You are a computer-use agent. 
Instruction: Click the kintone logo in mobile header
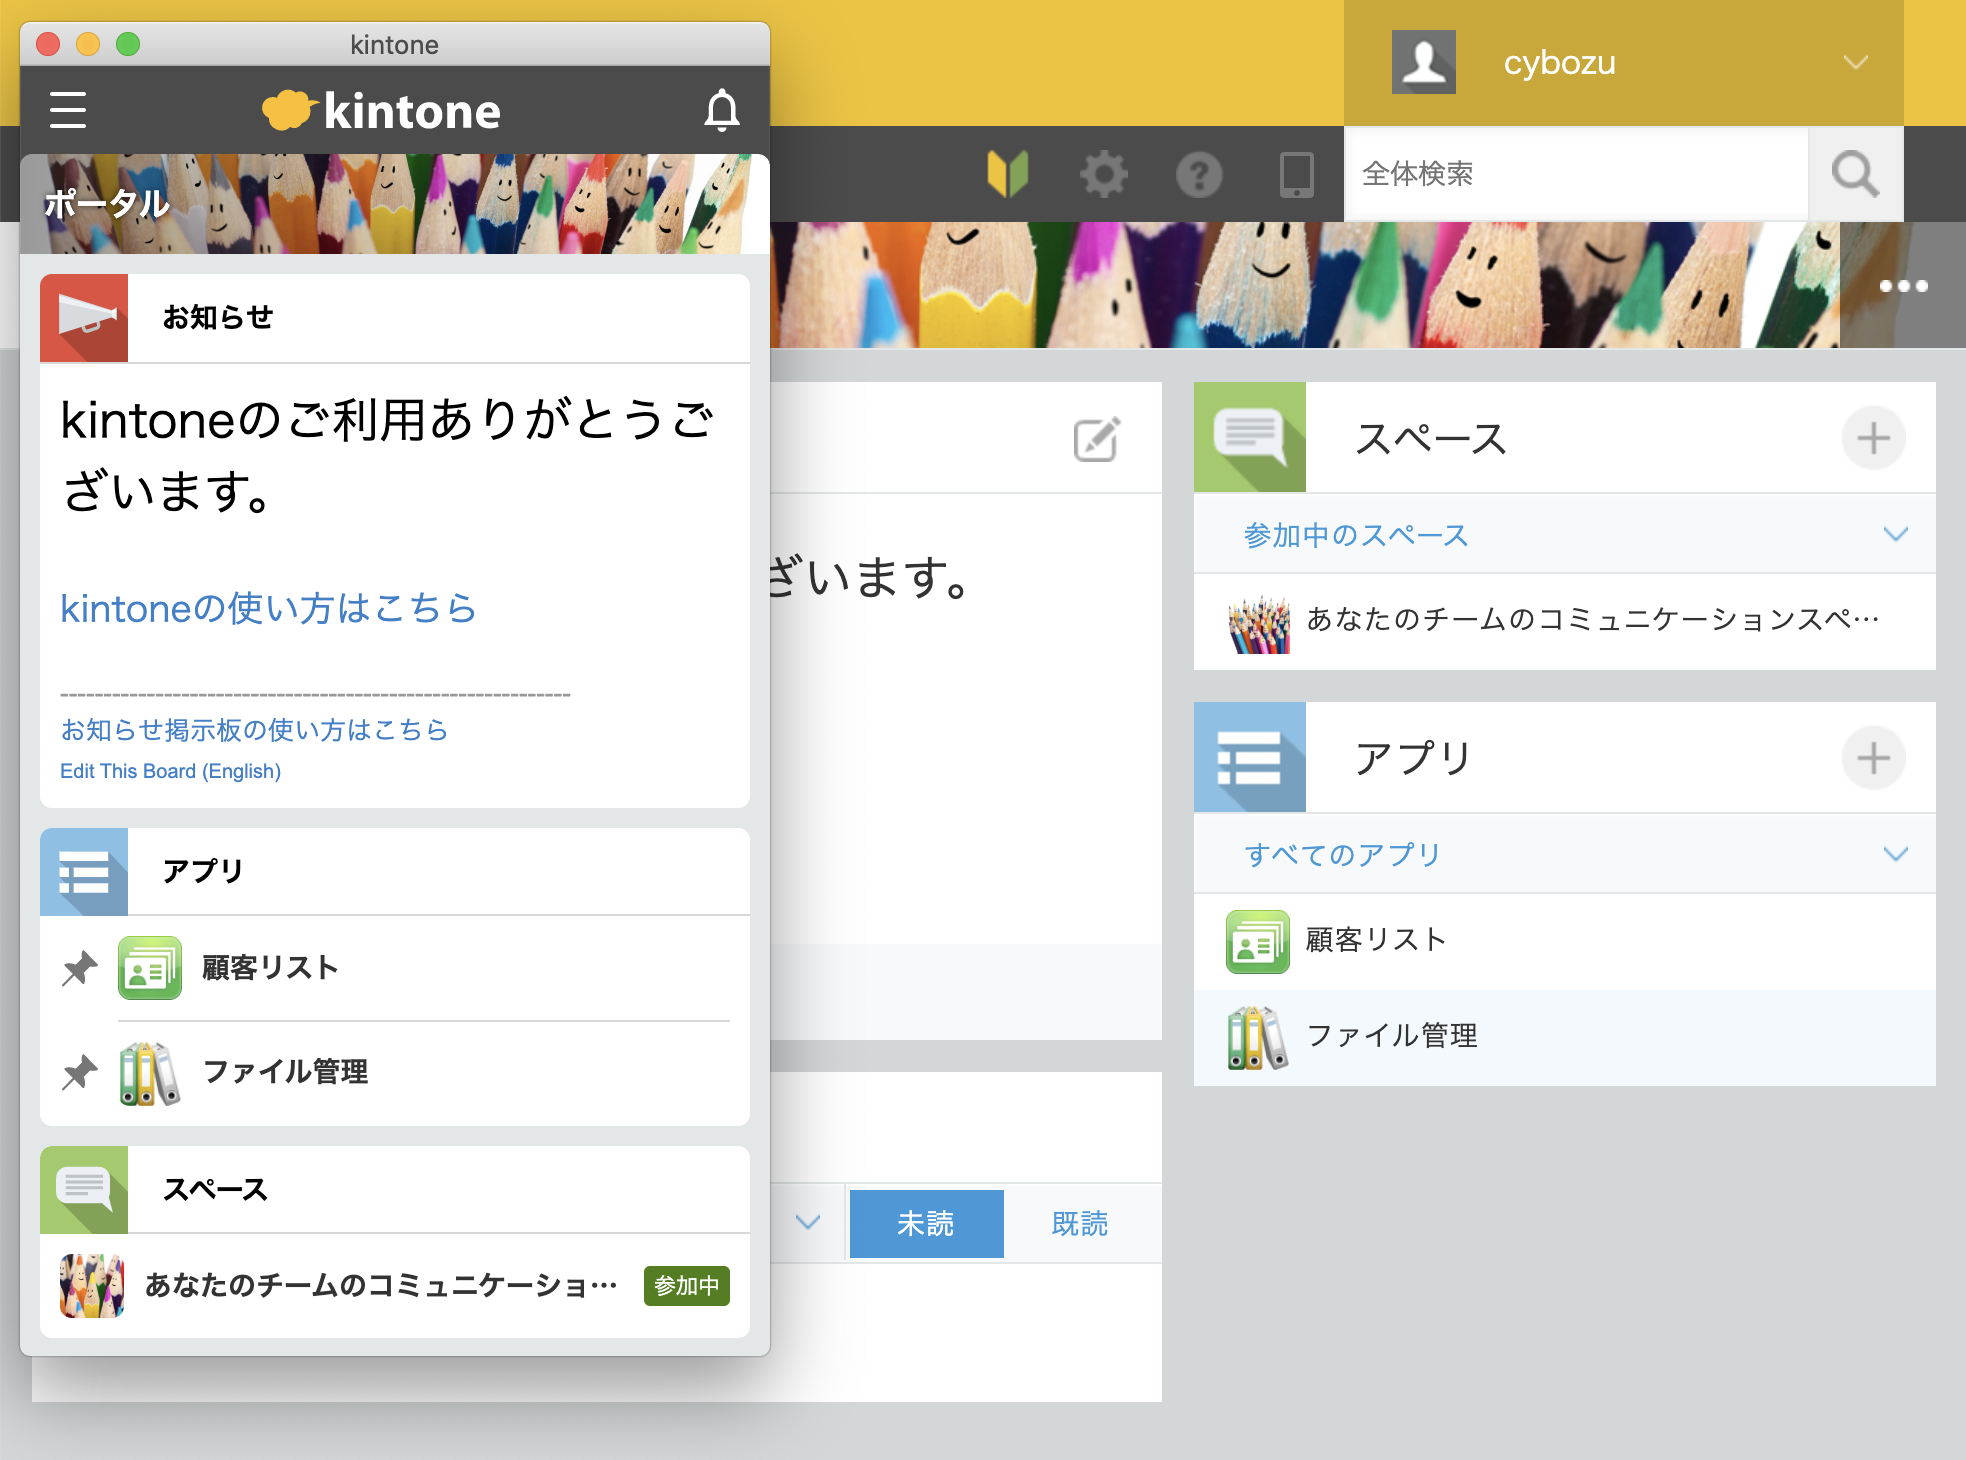pos(381,110)
